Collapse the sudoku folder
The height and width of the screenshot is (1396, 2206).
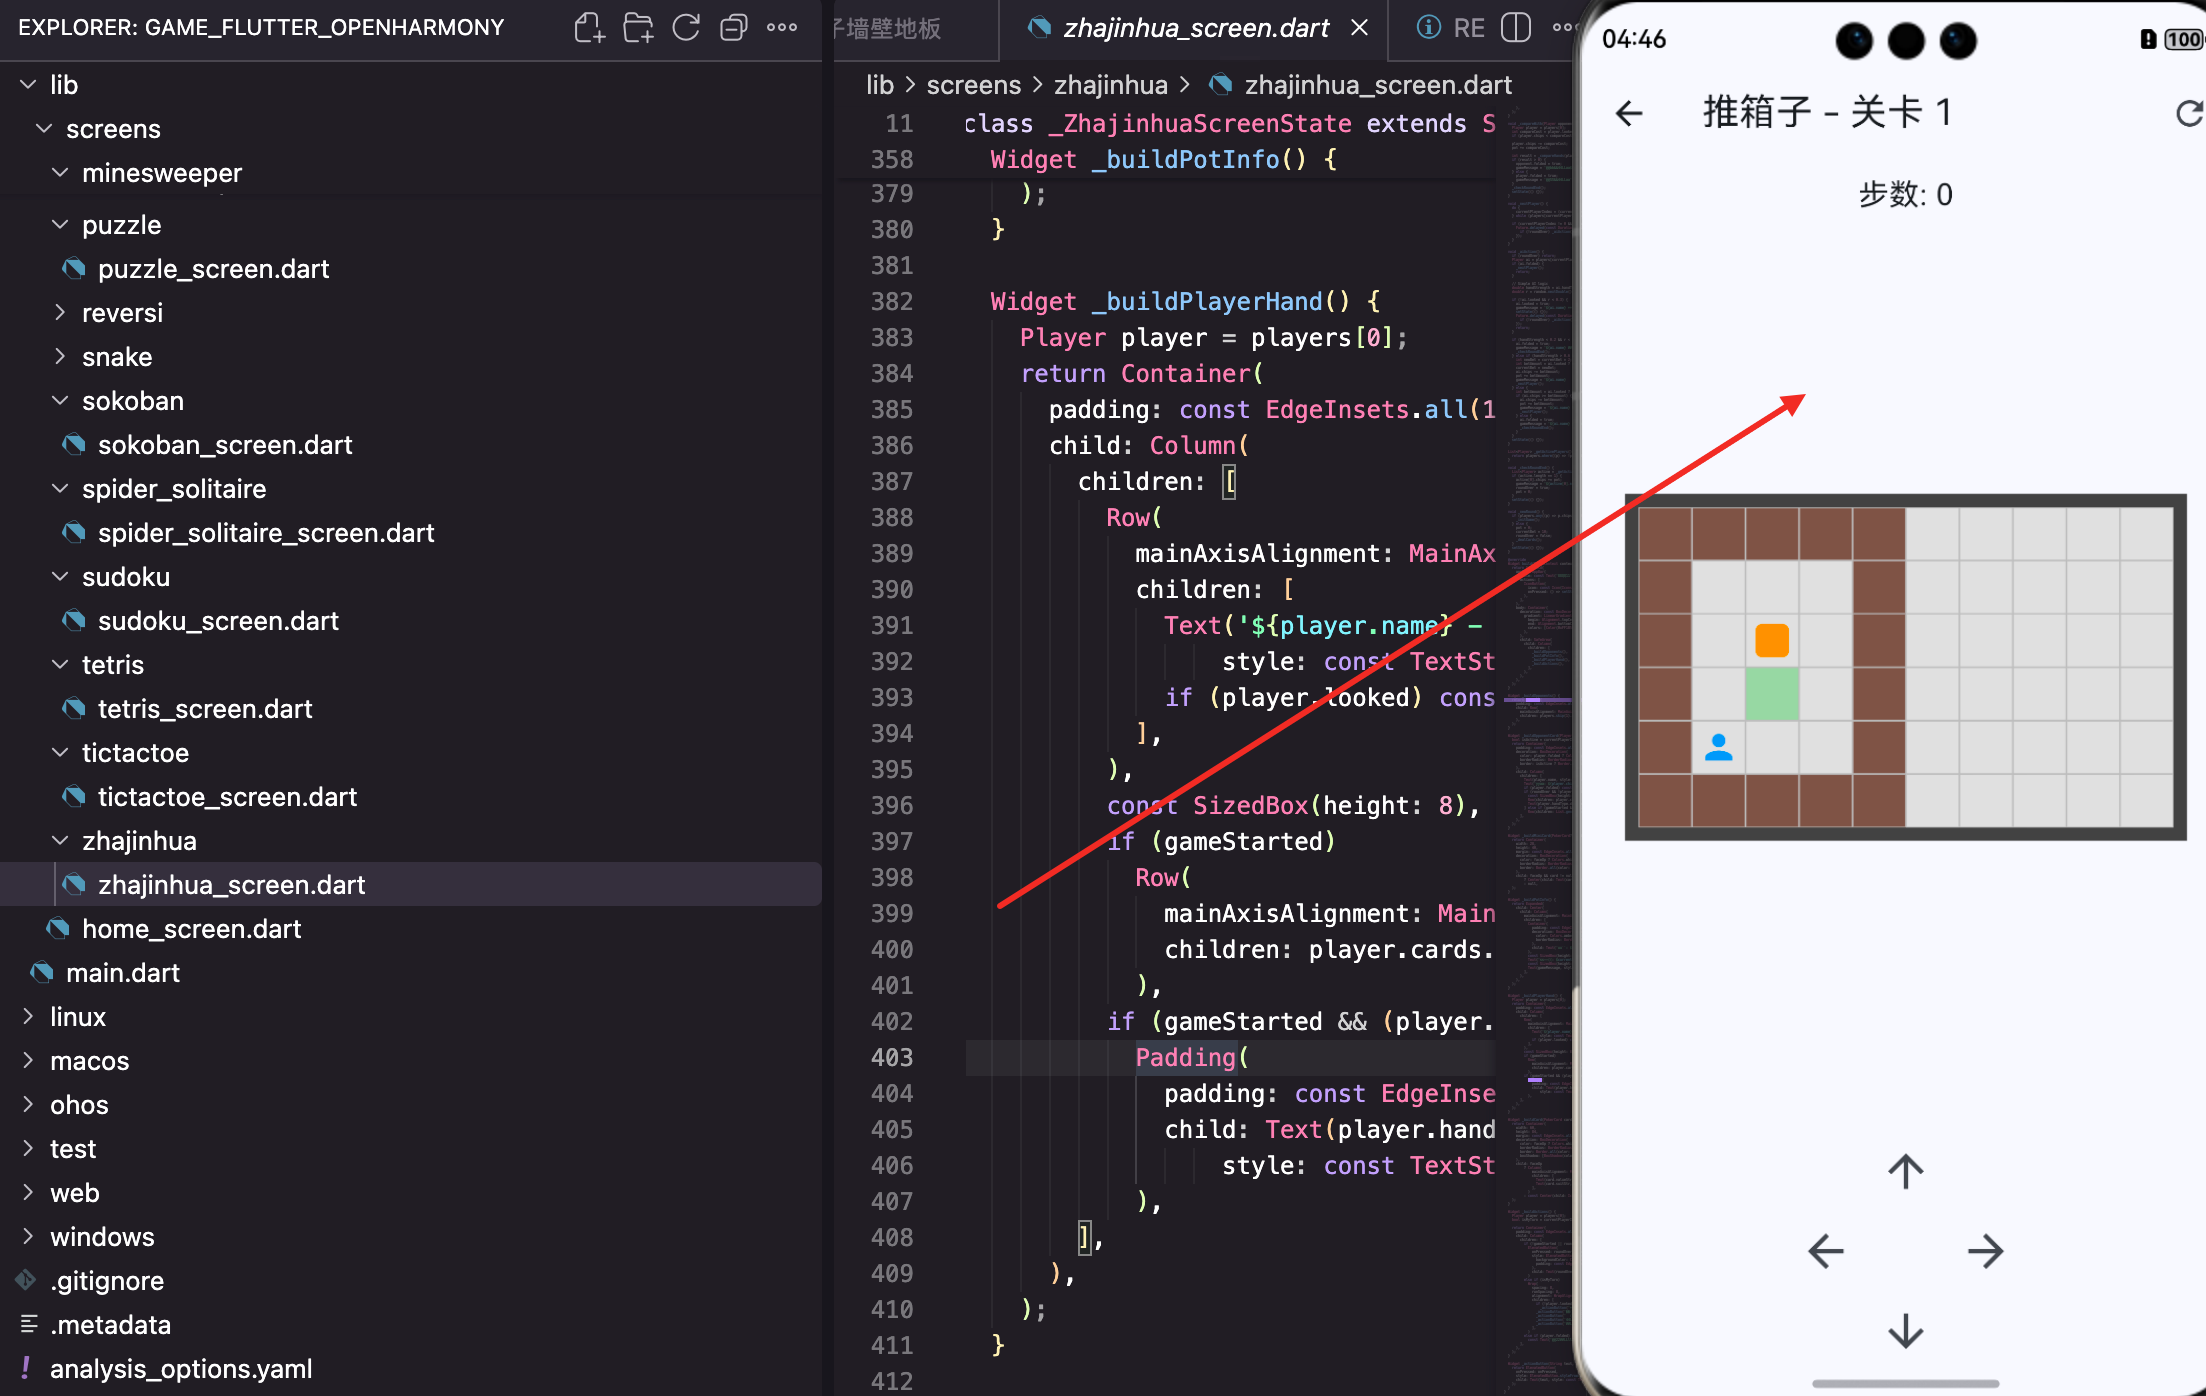(x=60, y=576)
